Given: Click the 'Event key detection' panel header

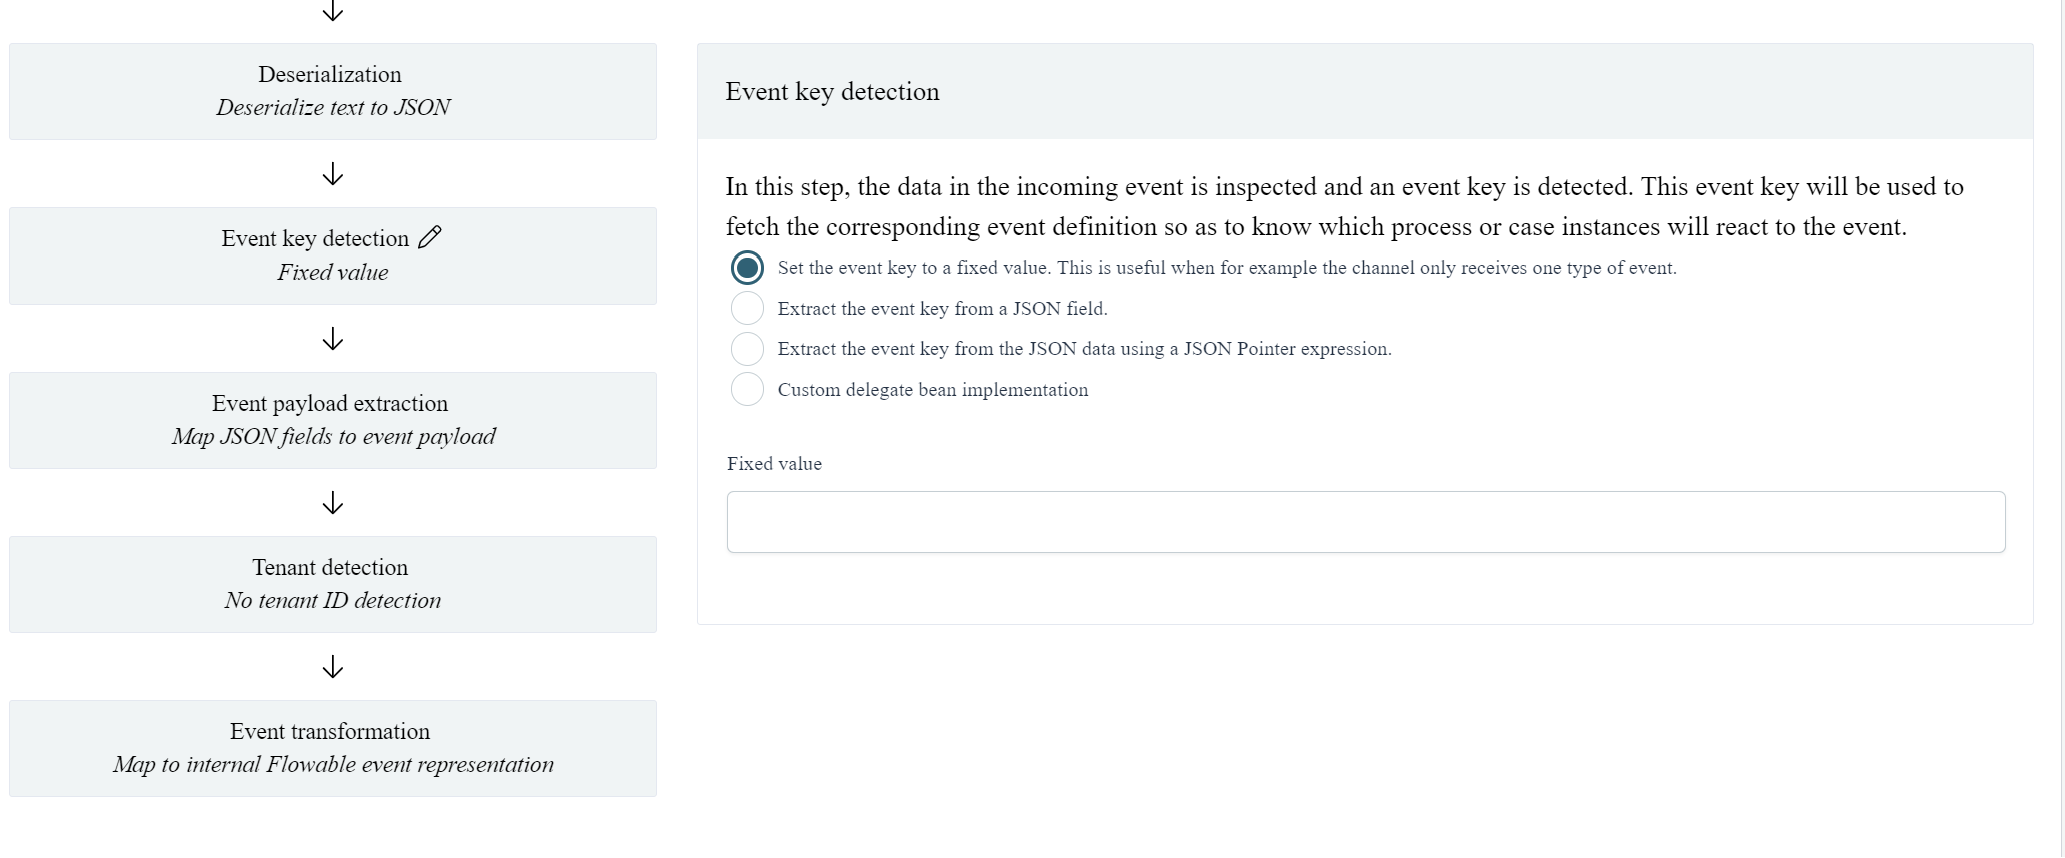Looking at the screenshot, I should pyautogui.click(x=832, y=92).
